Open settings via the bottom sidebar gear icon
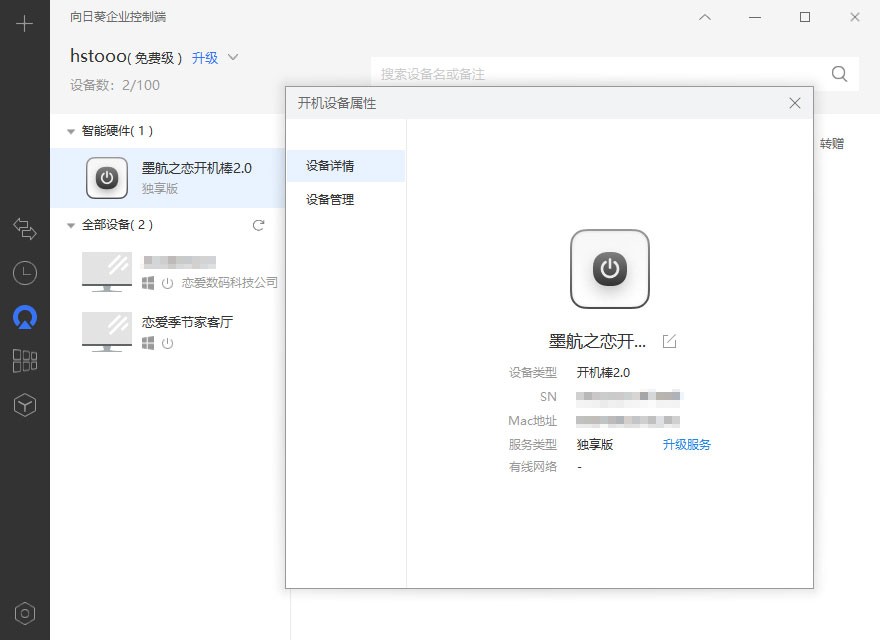 (24, 612)
